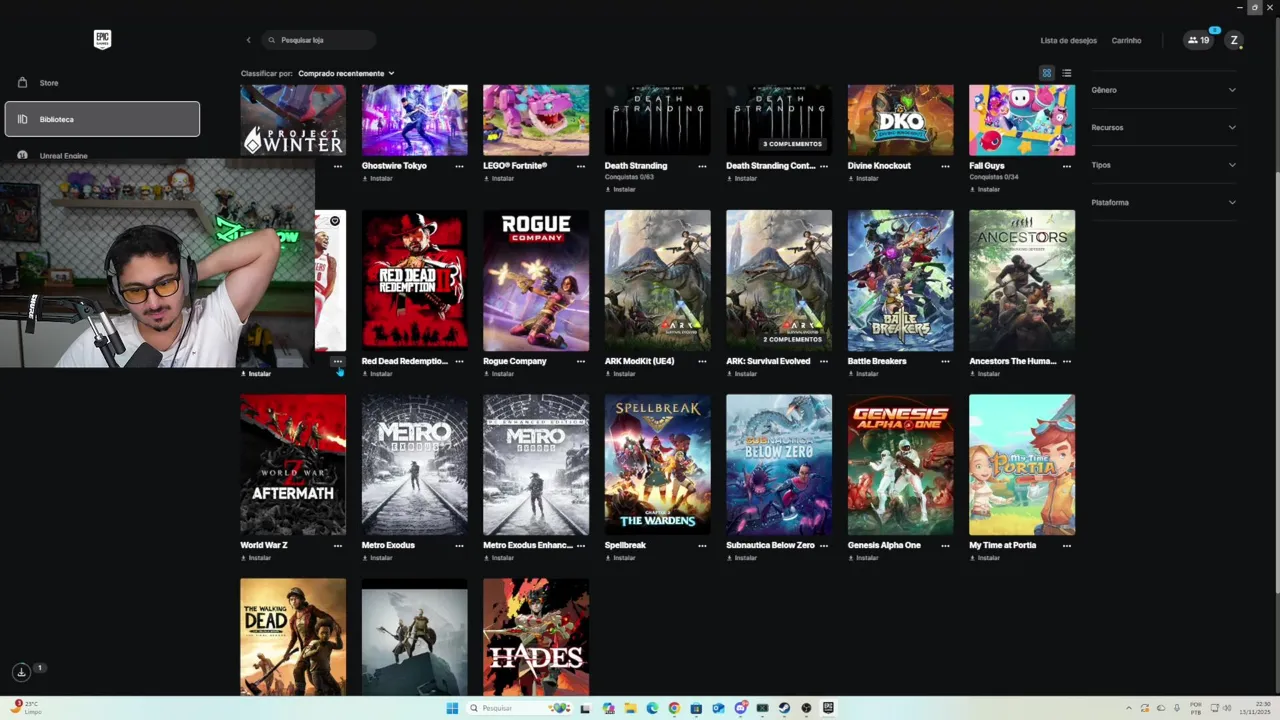Install My Time at Portia
1280x720 pixels.
(984, 558)
